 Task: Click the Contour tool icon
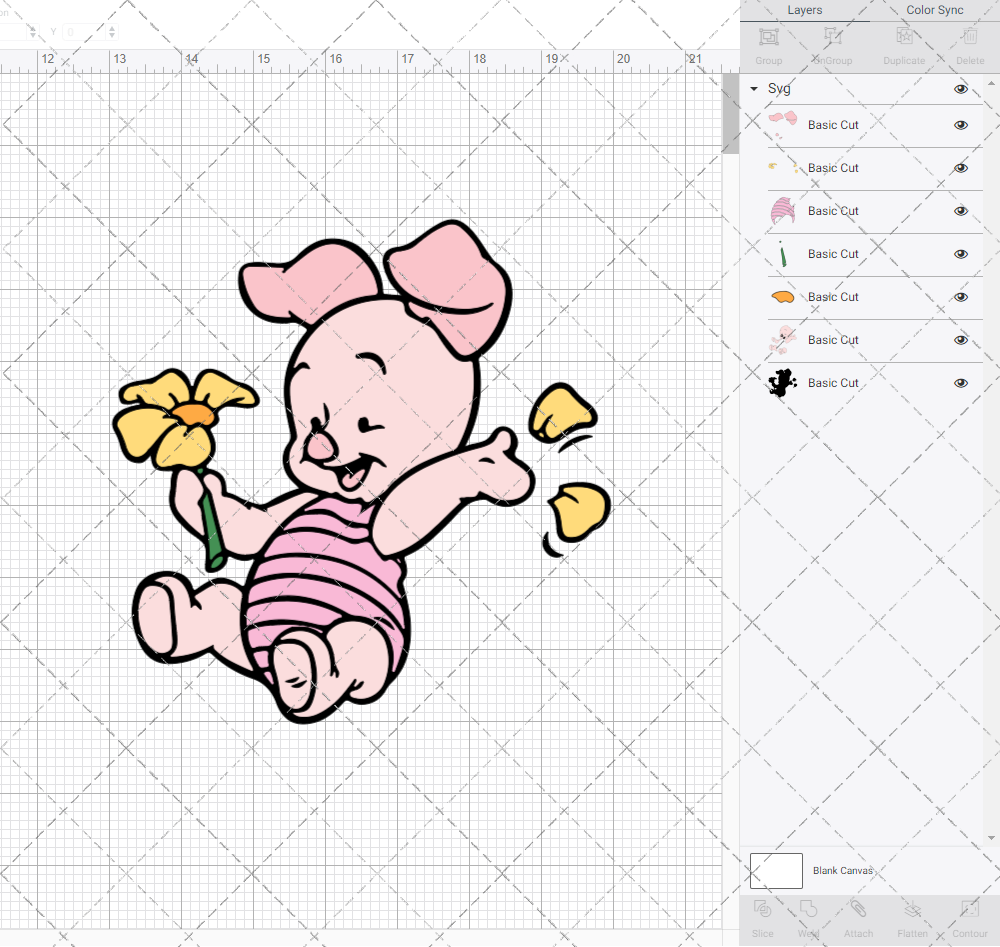[x=969, y=909]
